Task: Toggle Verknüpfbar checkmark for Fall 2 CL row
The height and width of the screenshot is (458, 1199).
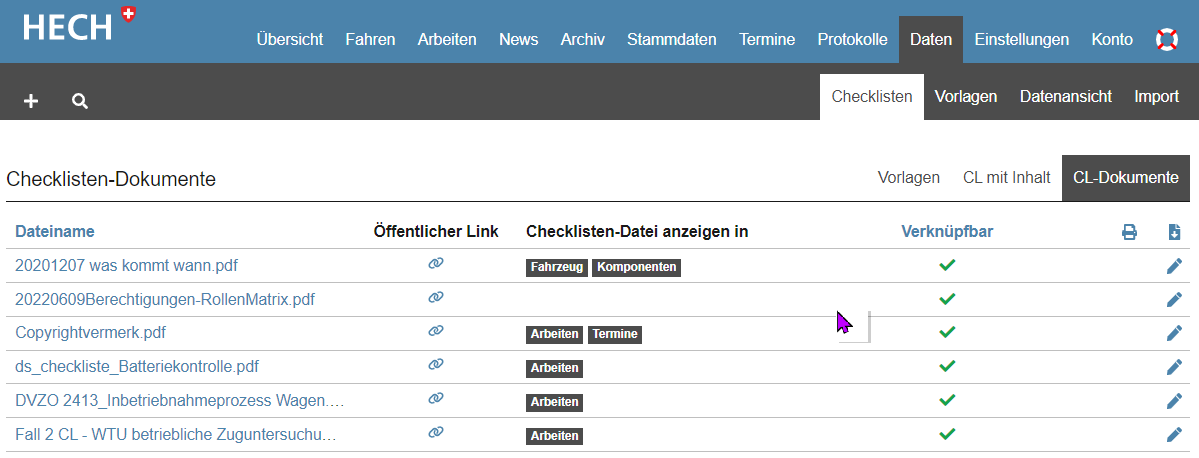Action: pyautogui.click(x=947, y=434)
